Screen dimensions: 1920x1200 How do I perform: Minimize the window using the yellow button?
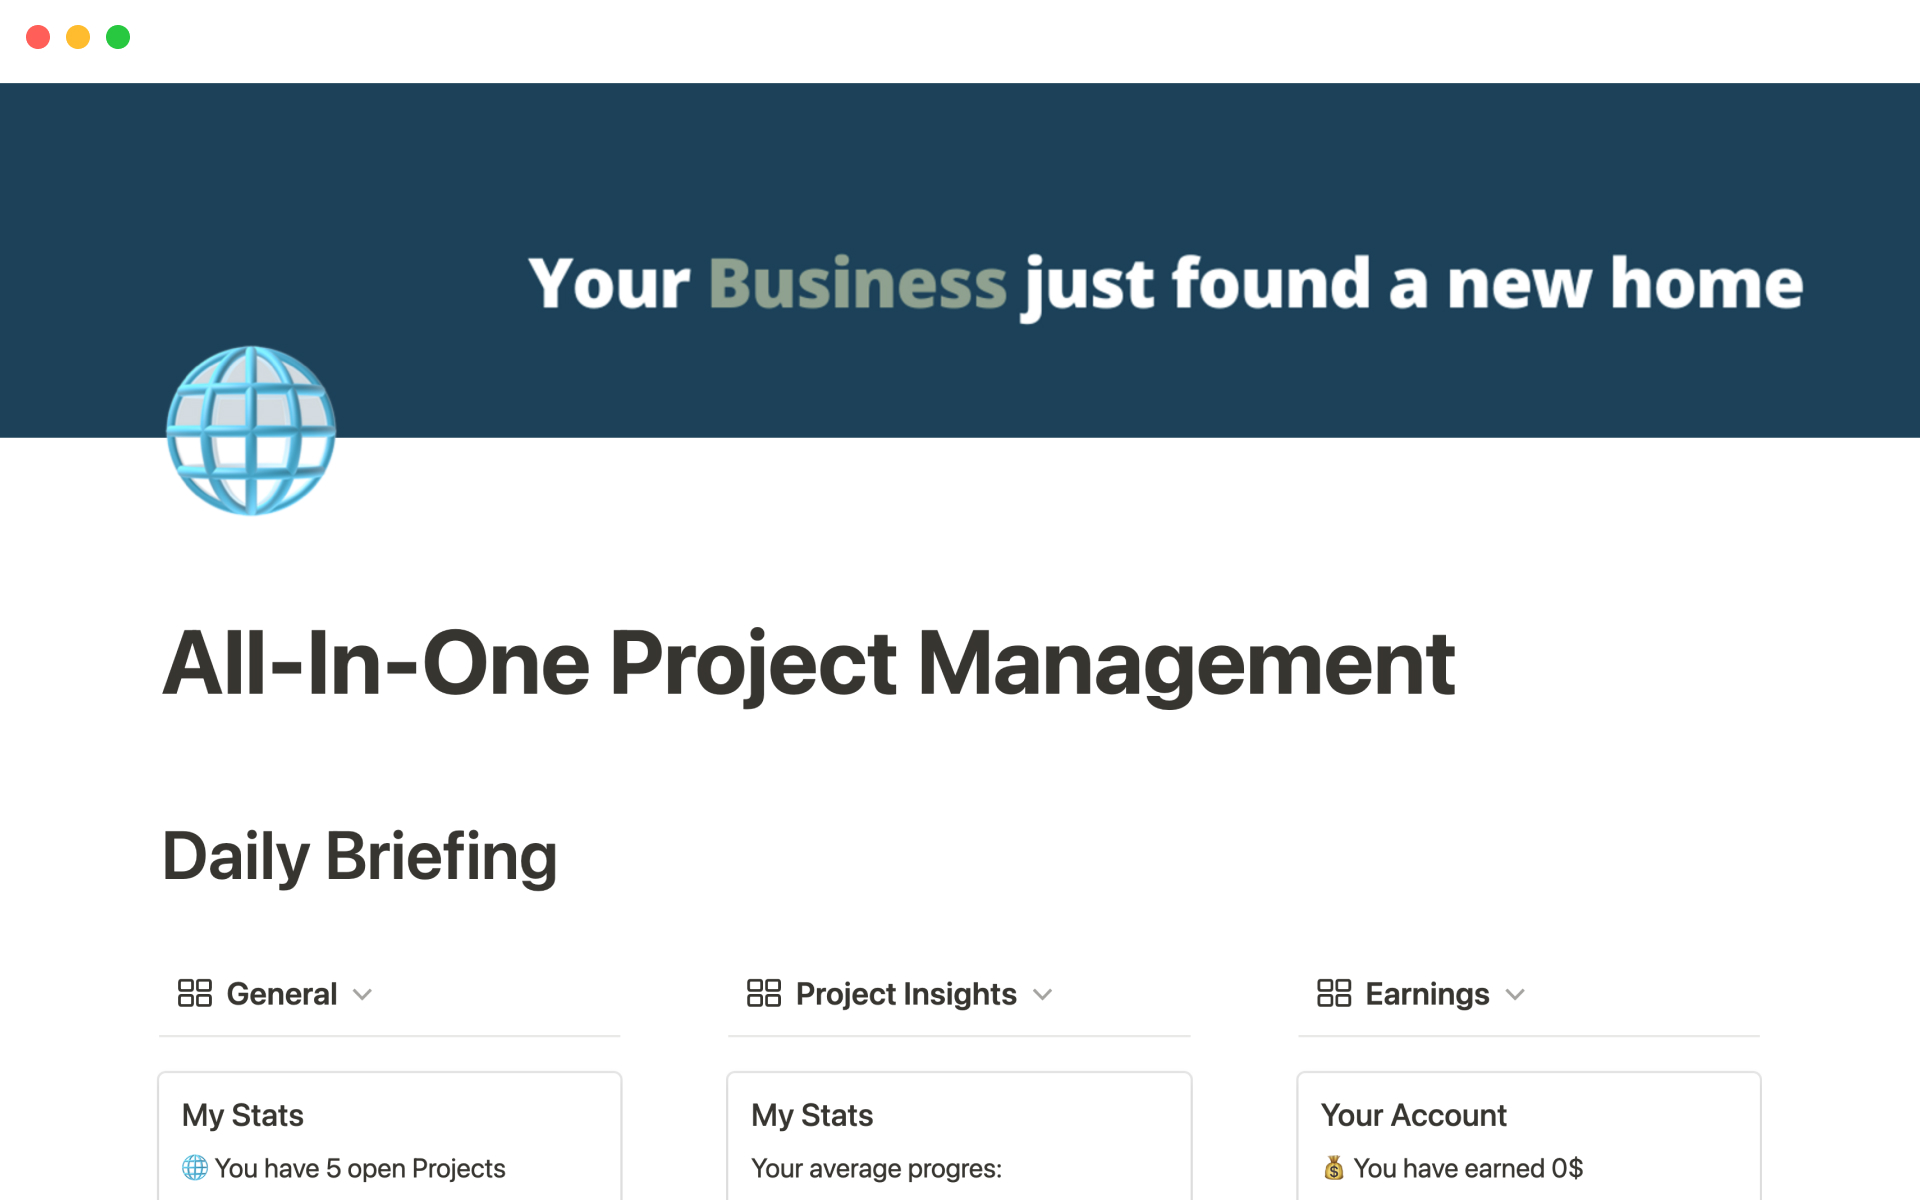click(x=78, y=37)
